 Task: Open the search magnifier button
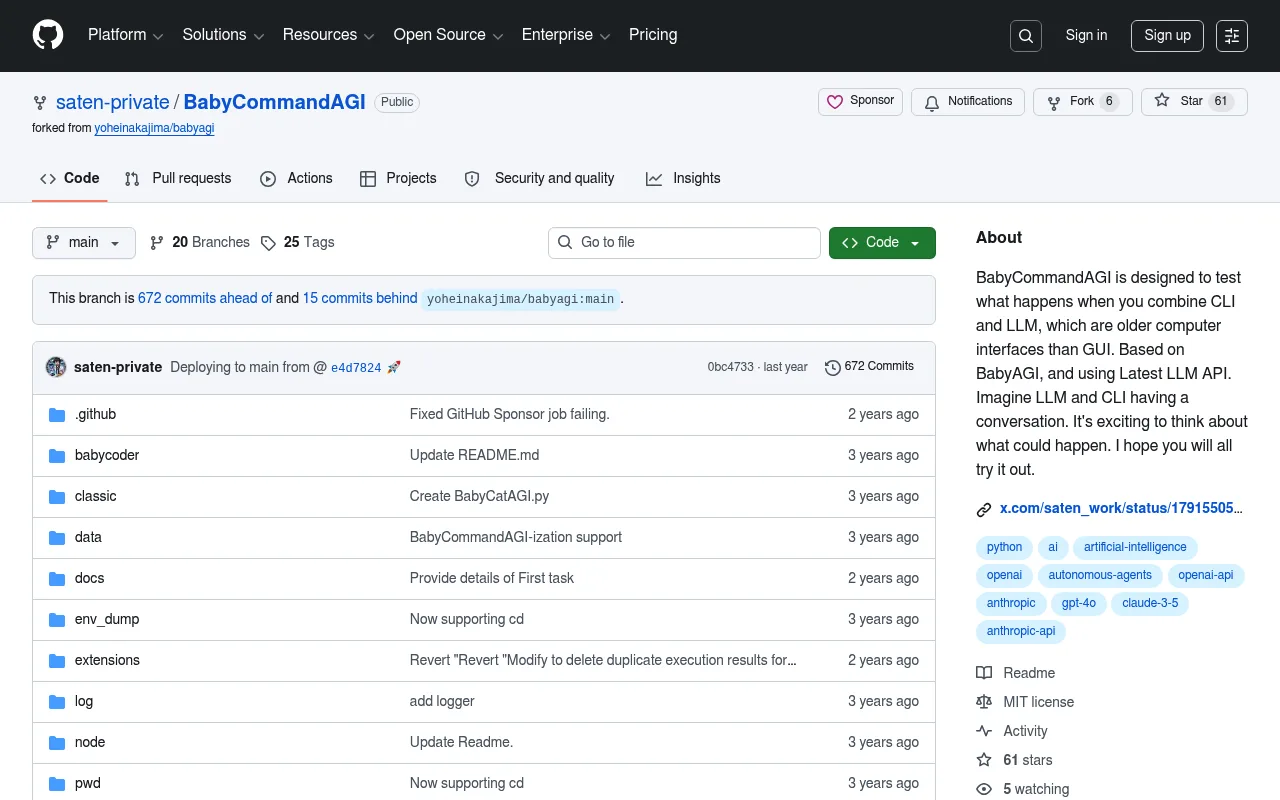point(1026,36)
